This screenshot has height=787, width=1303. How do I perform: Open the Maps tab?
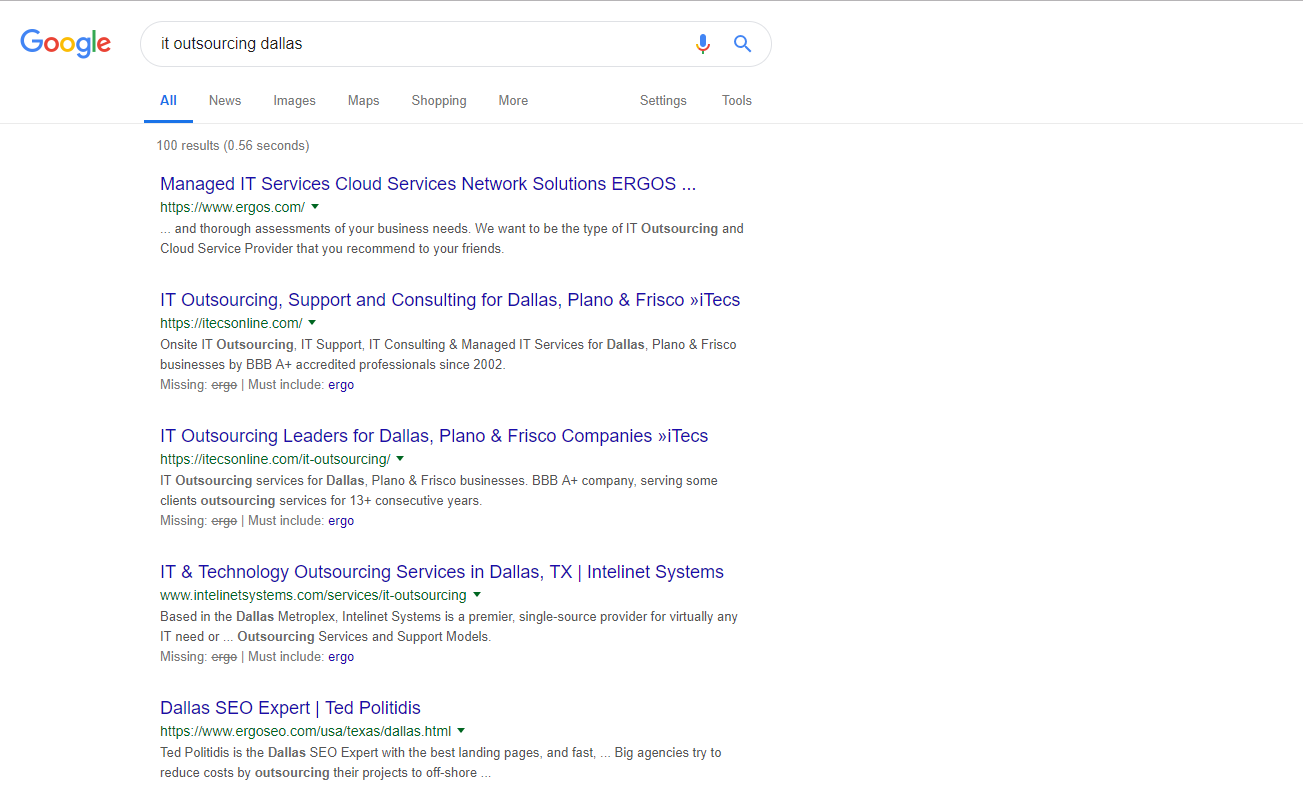click(x=363, y=100)
